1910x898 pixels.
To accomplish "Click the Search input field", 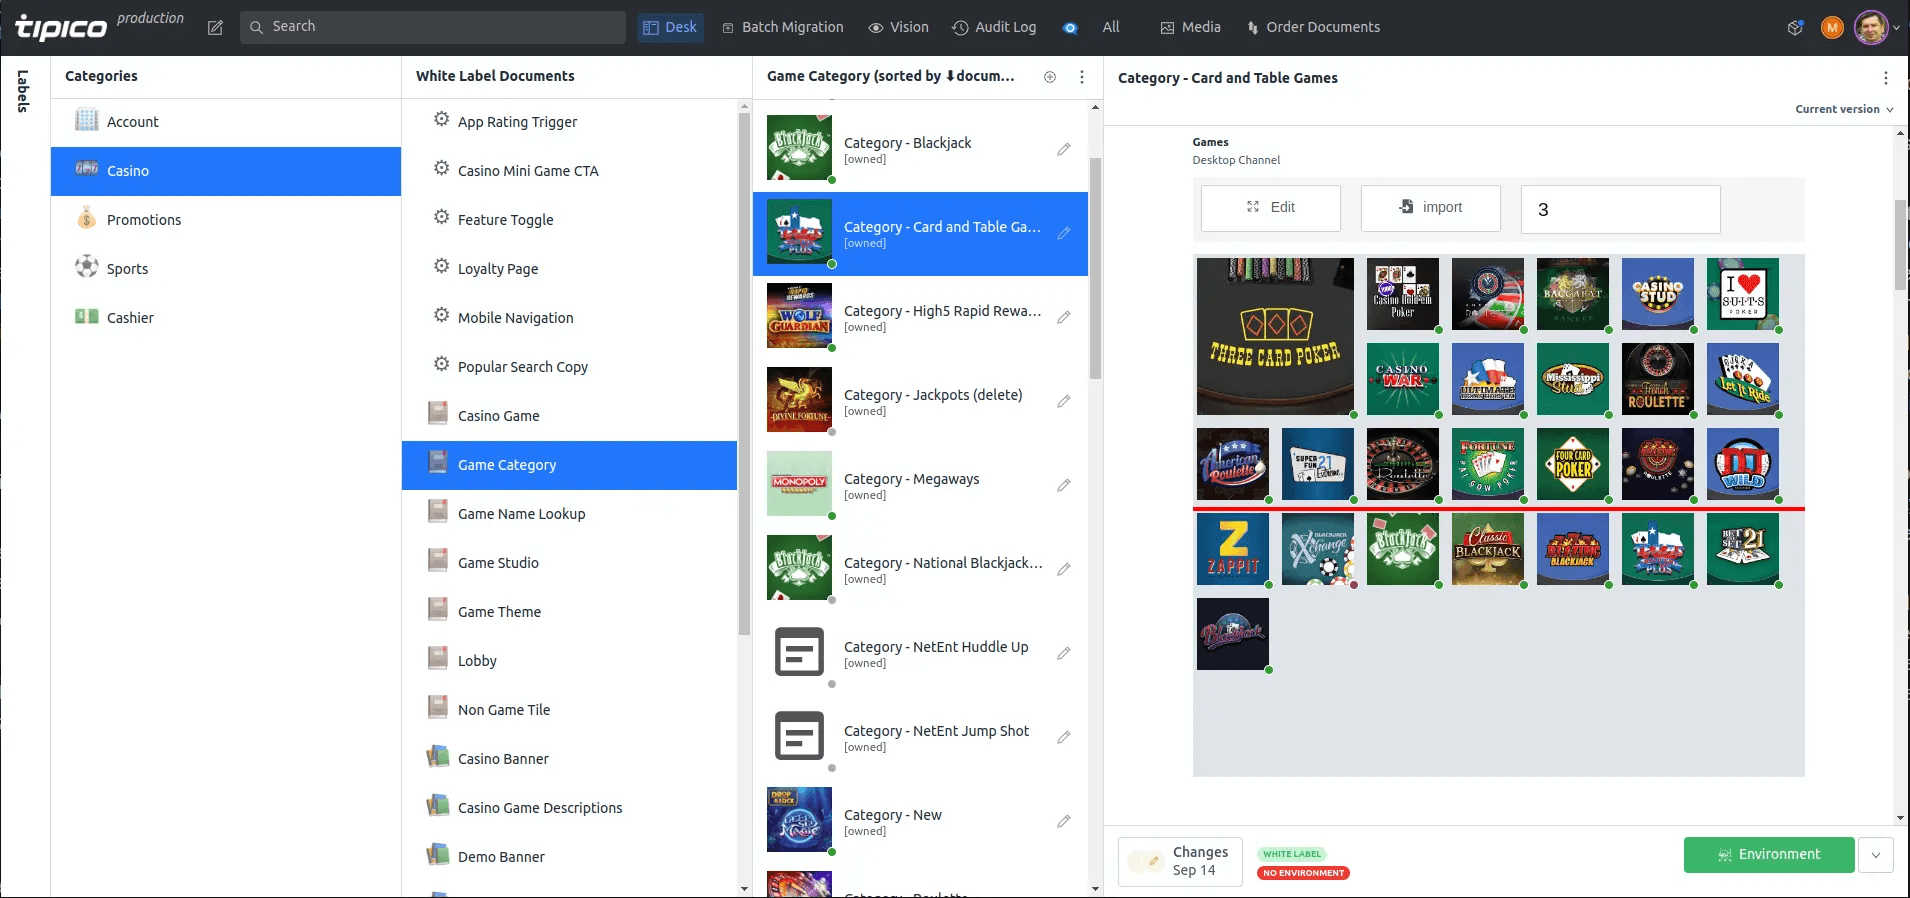I will pyautogui.click(x=432, y=27).
